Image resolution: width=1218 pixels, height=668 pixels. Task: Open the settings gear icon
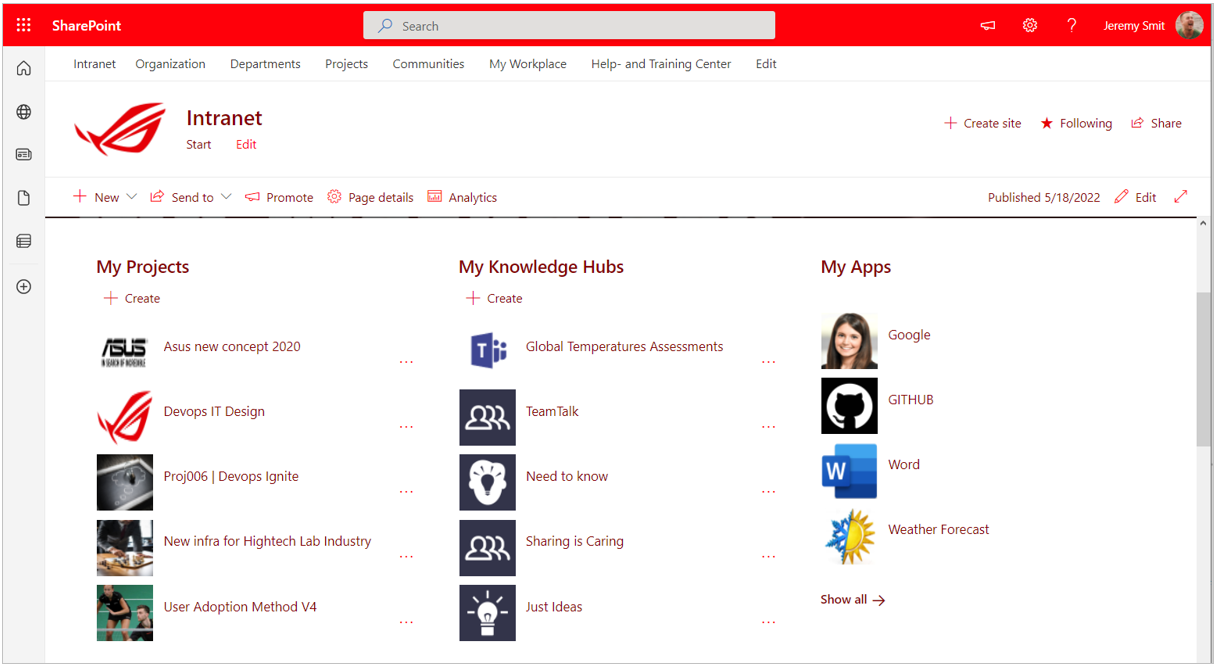pos(1030,26)
